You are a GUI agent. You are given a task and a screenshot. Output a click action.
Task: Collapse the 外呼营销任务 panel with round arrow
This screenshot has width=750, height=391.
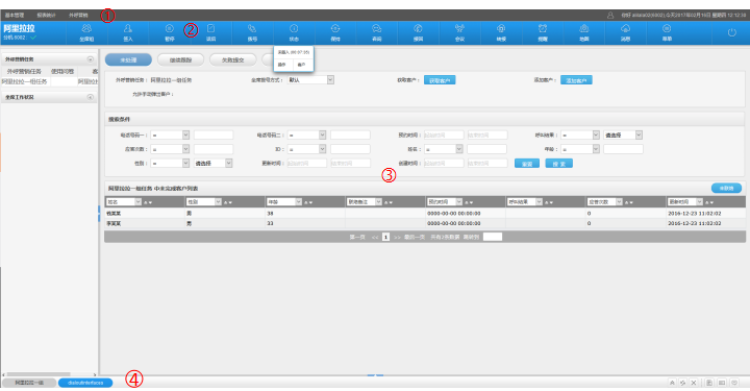pos(90,59)
